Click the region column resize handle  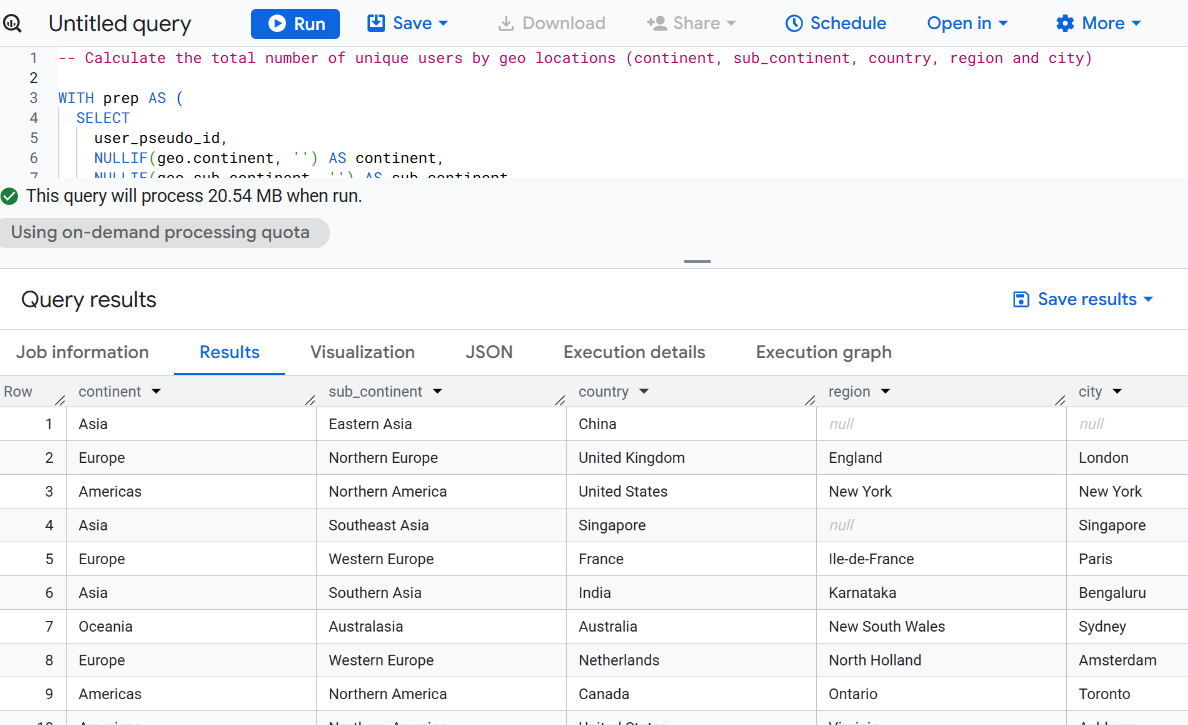click(1060, 400)
